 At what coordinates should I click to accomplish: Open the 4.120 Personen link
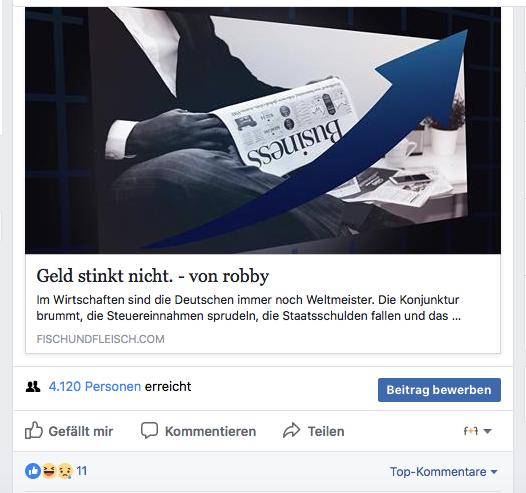coord(95,387)
